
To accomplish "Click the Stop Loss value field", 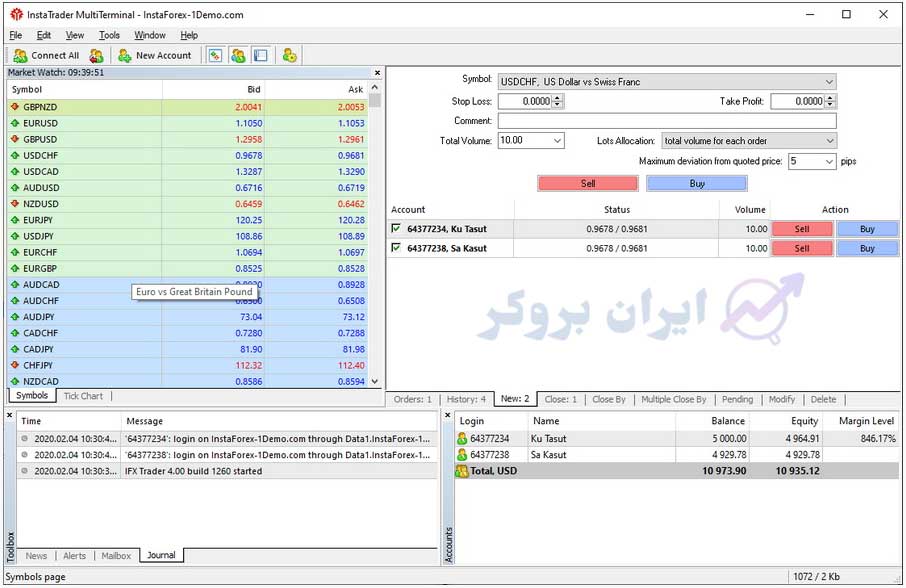I will pos(525,101).
